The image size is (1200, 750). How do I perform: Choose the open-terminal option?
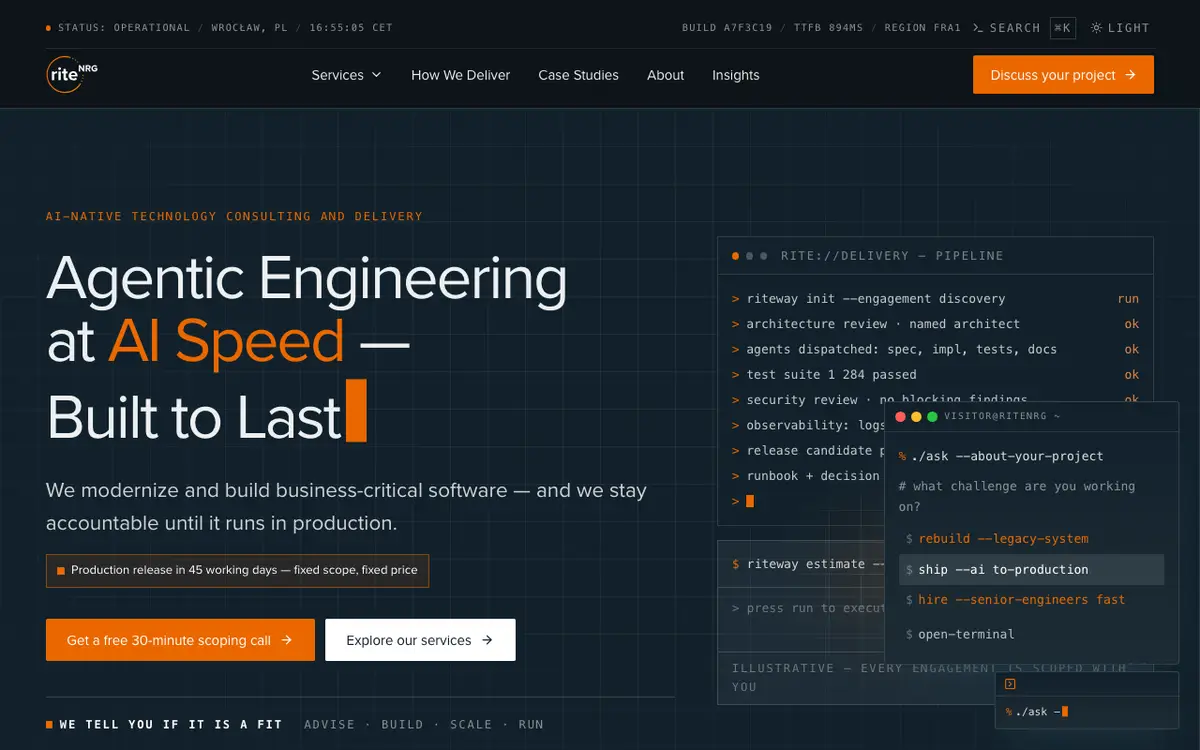[1031, 634]
